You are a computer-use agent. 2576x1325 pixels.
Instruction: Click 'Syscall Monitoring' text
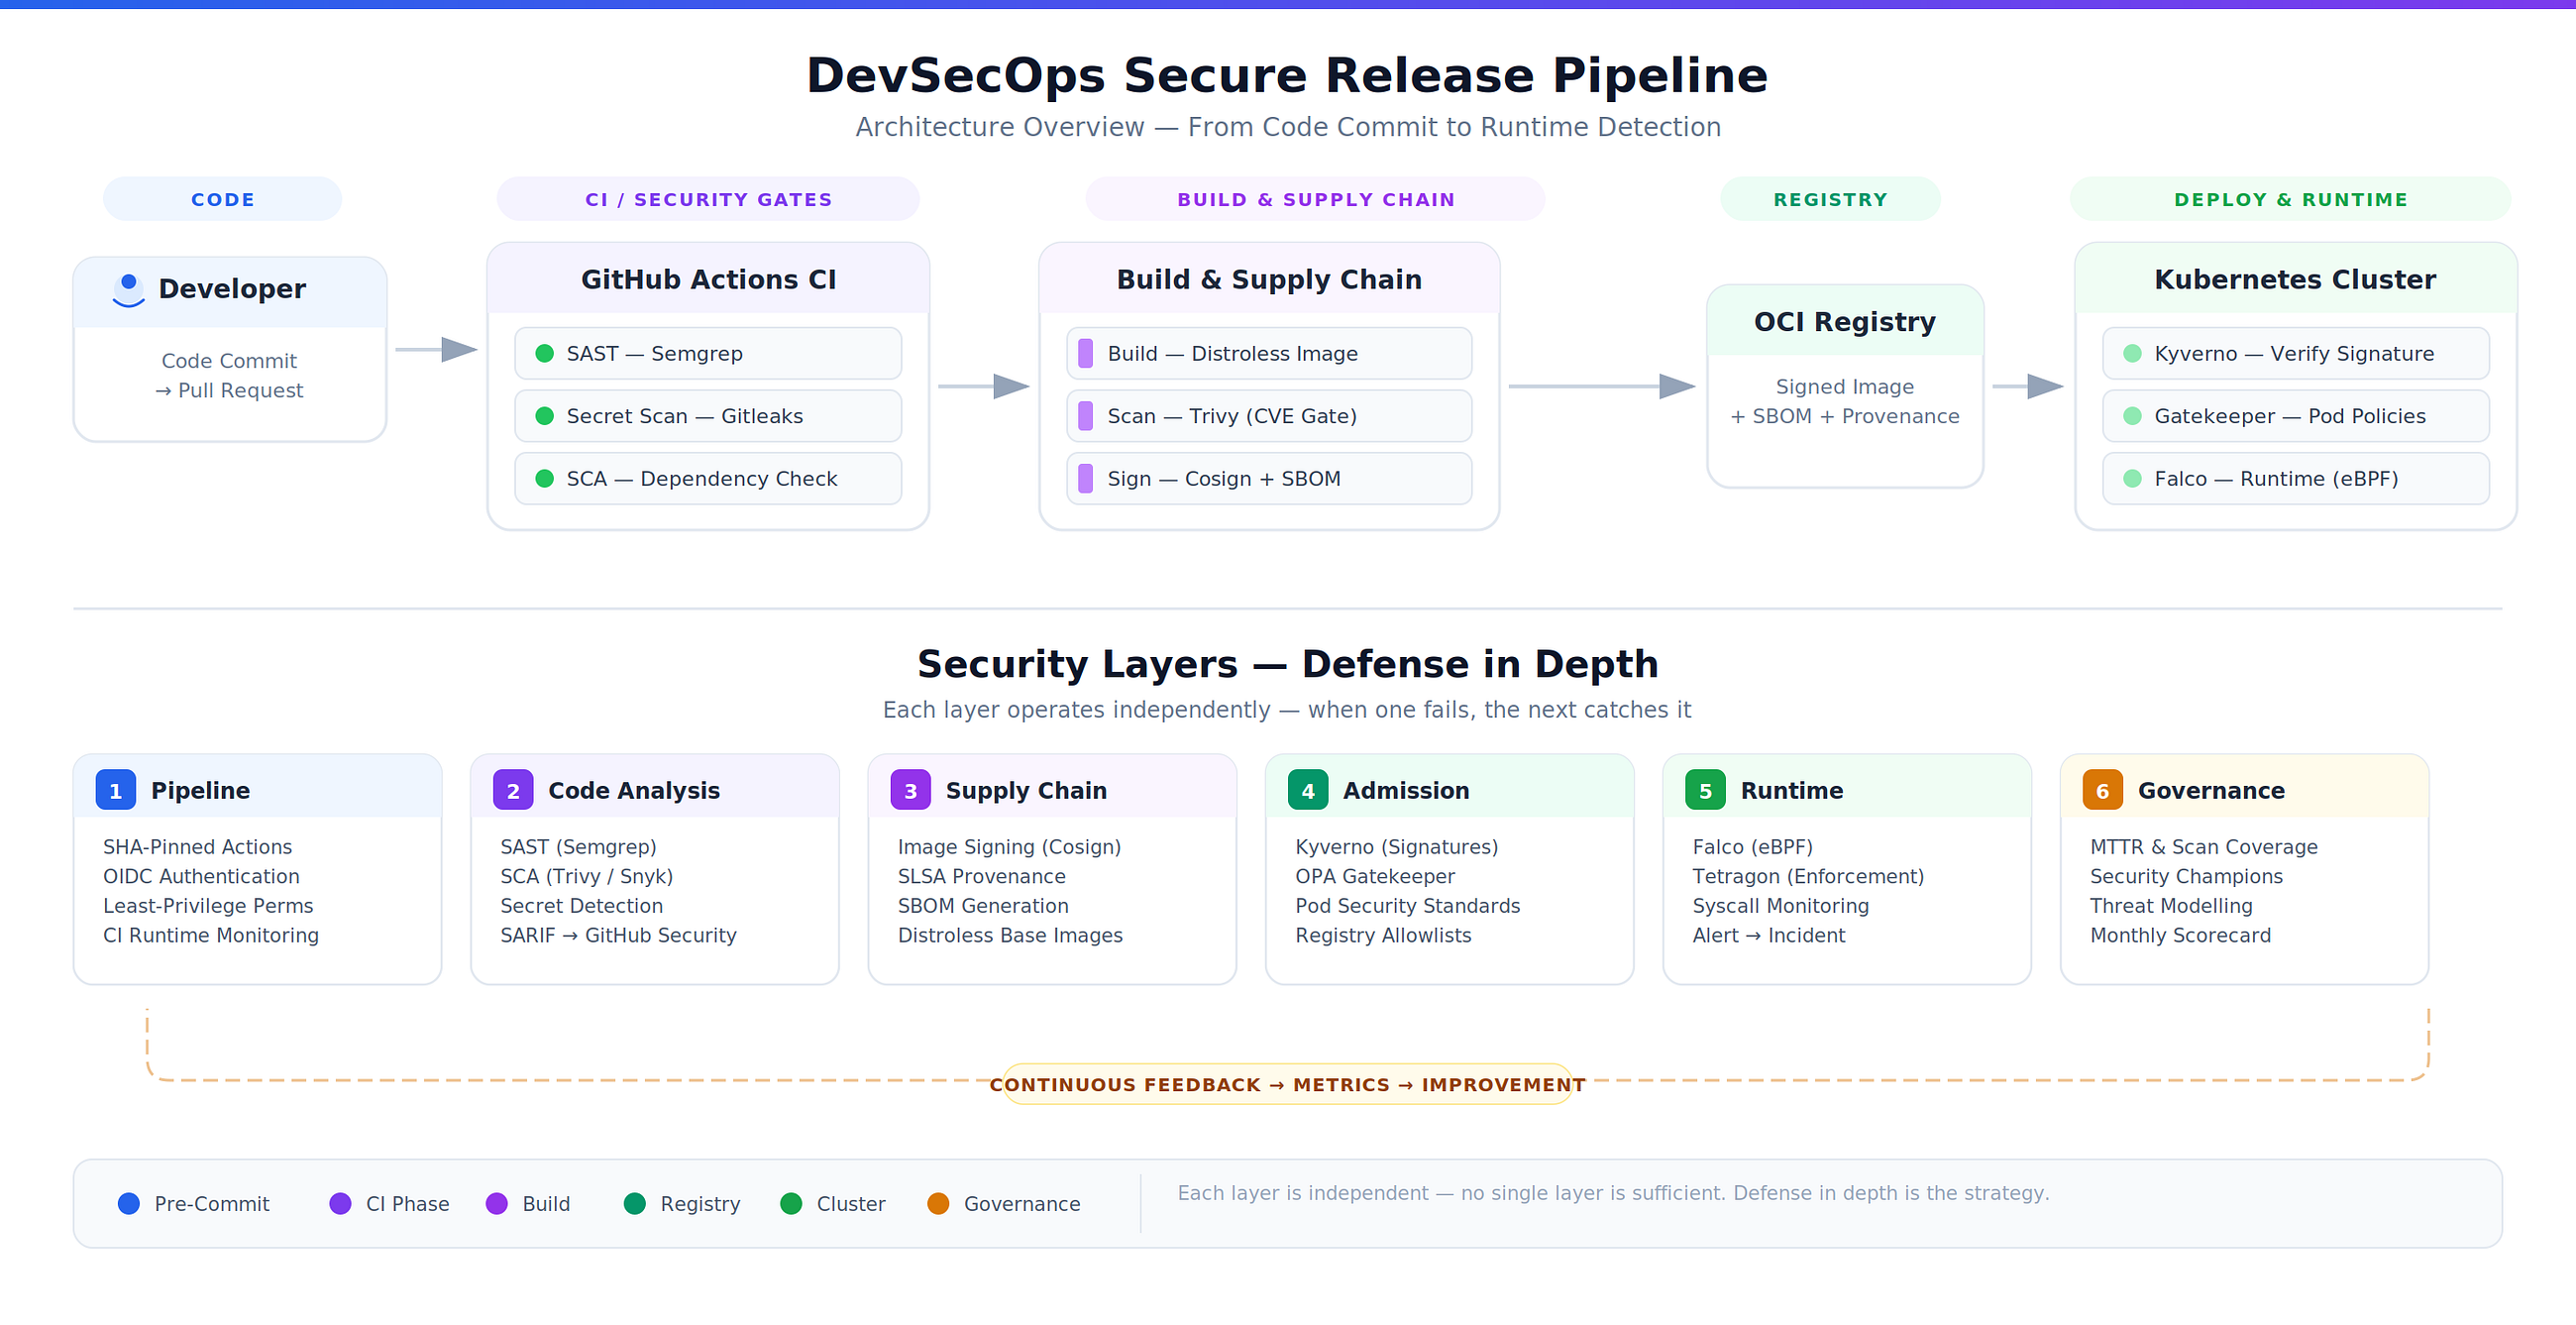tap(1780, 906)
